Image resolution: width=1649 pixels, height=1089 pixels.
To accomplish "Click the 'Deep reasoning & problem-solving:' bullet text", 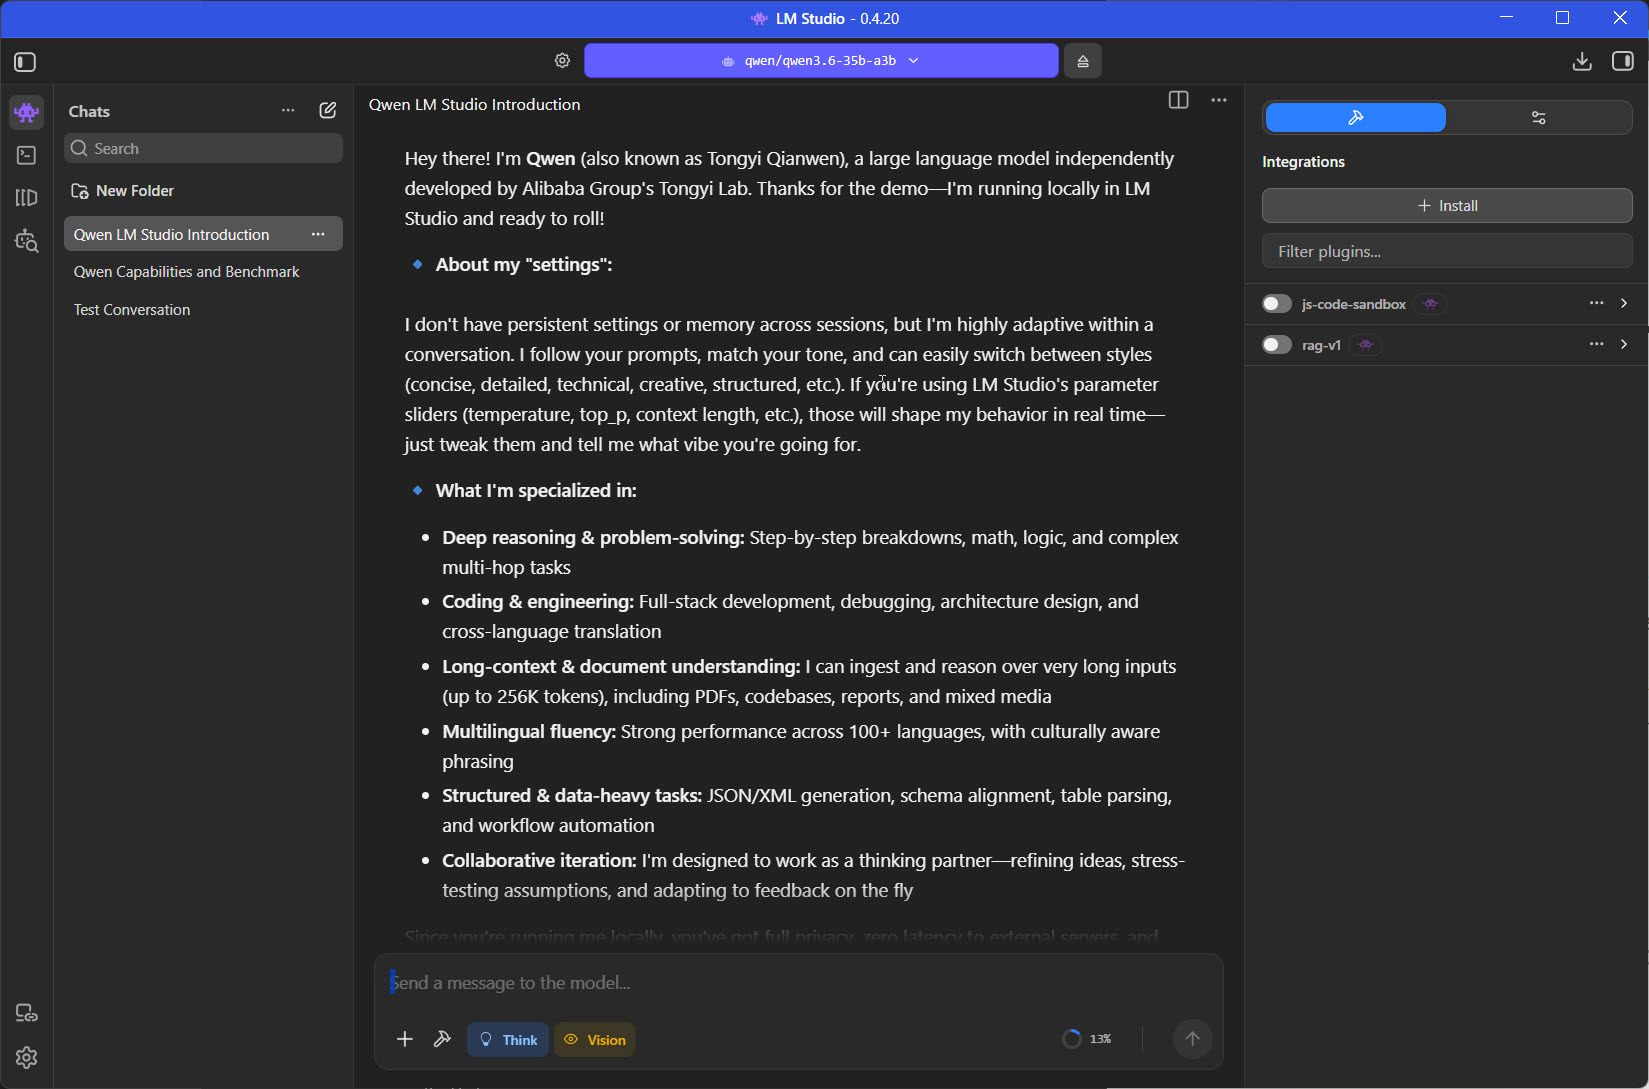I will click(593, 538).
